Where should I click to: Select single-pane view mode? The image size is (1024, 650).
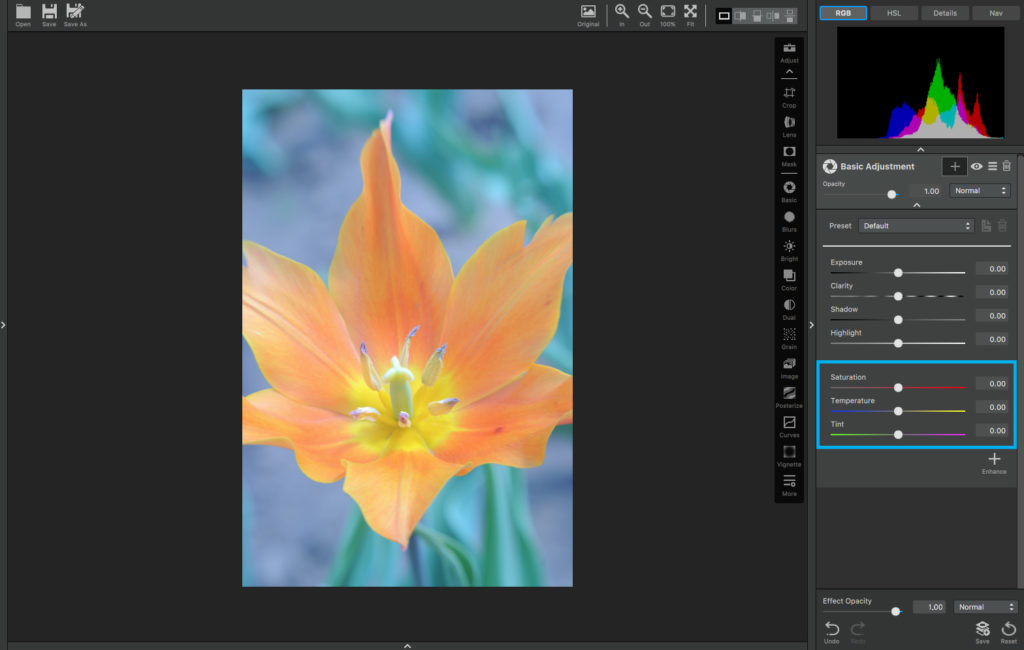pyautogui.click(x=724, y=16)
